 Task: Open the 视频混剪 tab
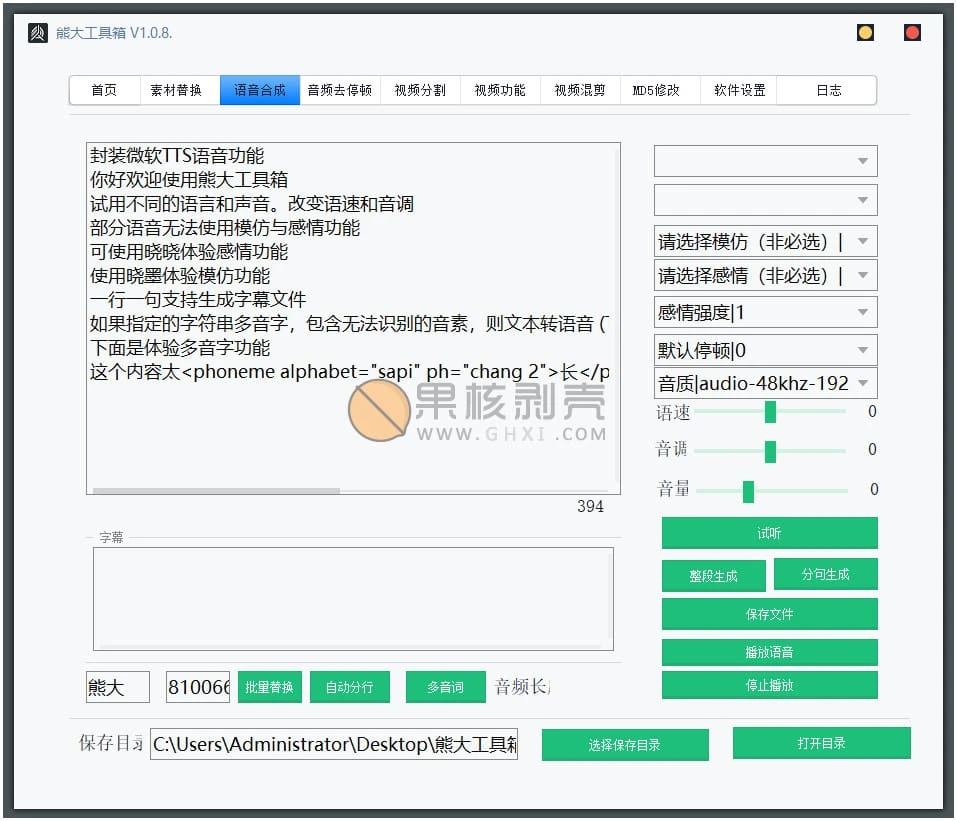(x=579, y=89)
